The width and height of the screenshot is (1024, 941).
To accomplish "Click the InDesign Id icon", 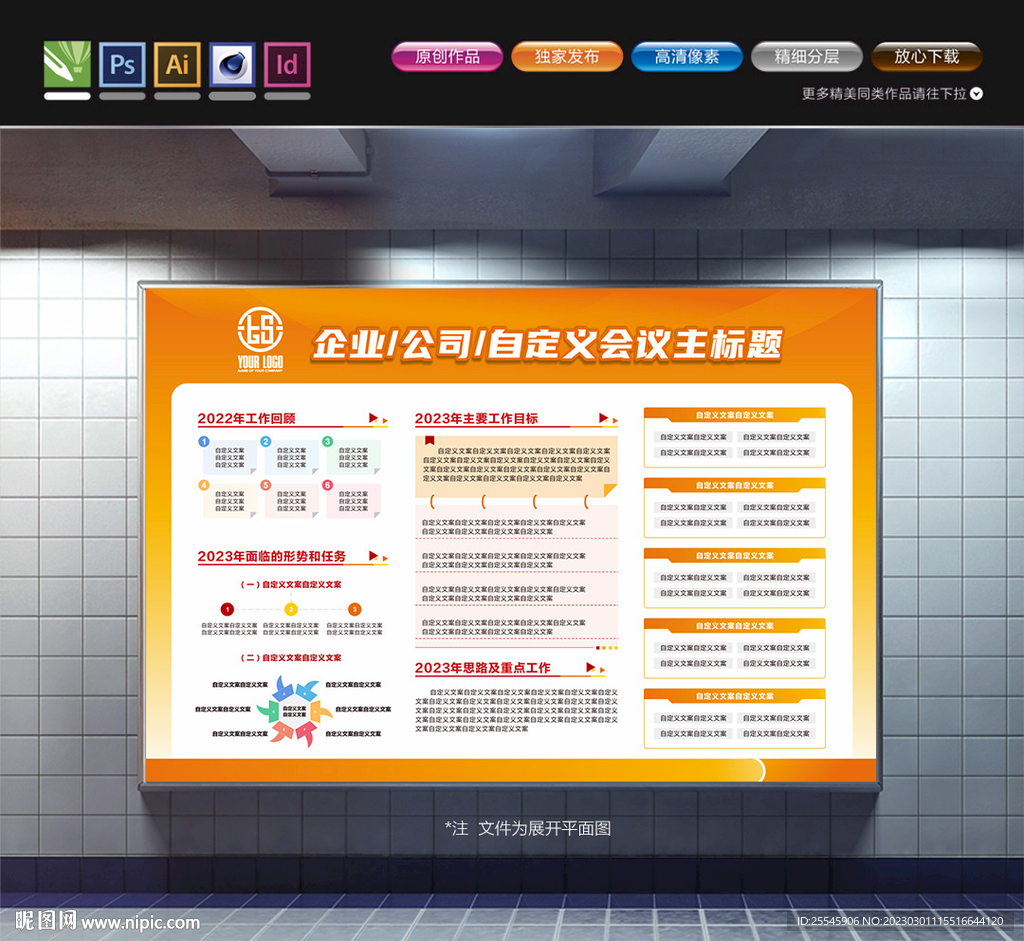I will [287, 65].
